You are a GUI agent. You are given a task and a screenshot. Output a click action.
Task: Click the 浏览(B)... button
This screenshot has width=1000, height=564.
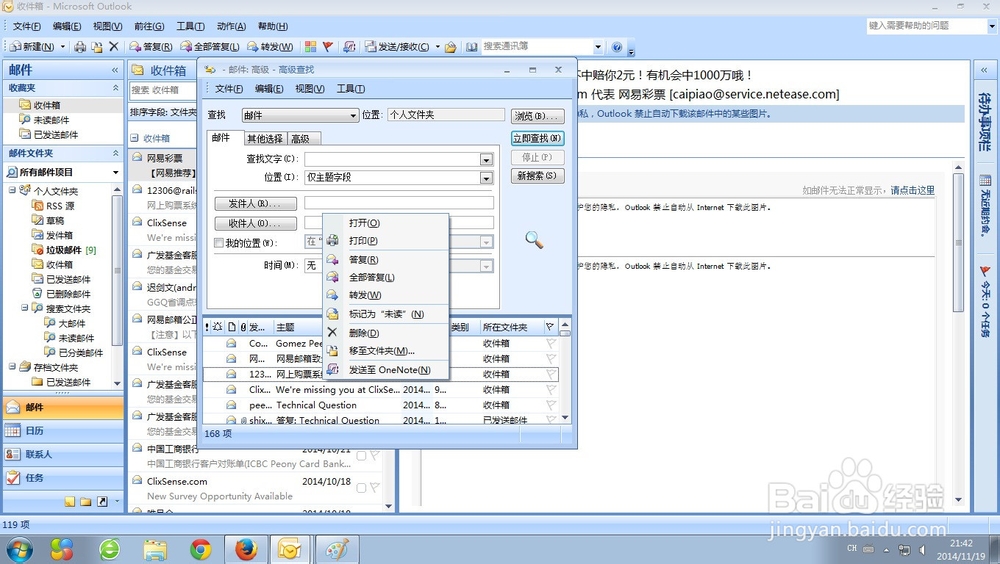coord(537,115)
